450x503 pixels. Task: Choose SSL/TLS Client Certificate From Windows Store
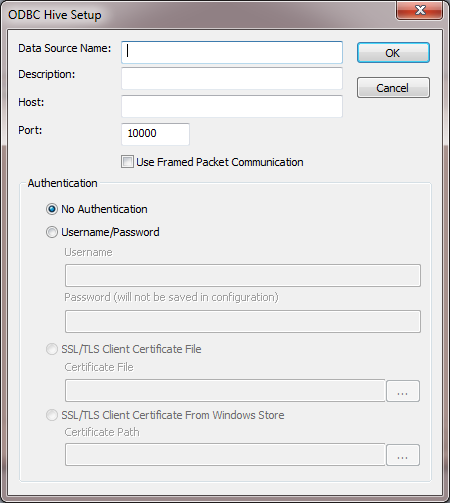click(x=52, y=415)
